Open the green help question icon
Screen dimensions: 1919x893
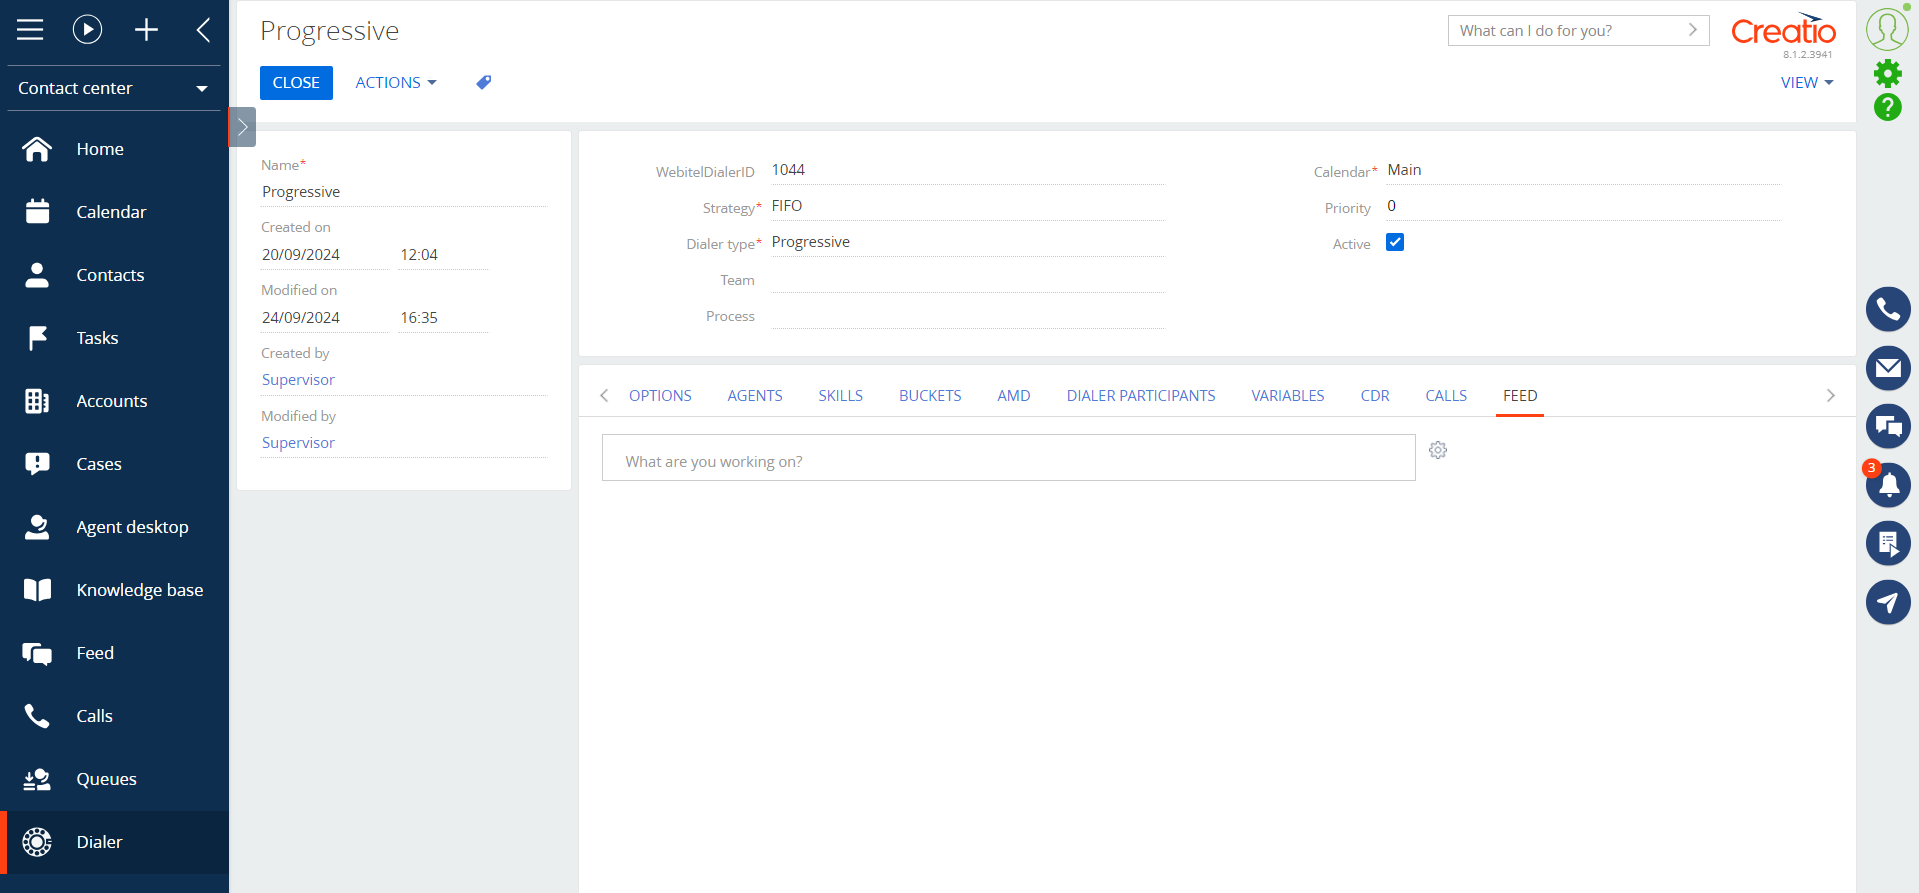pyautogui.click(x=1887, y=107)
